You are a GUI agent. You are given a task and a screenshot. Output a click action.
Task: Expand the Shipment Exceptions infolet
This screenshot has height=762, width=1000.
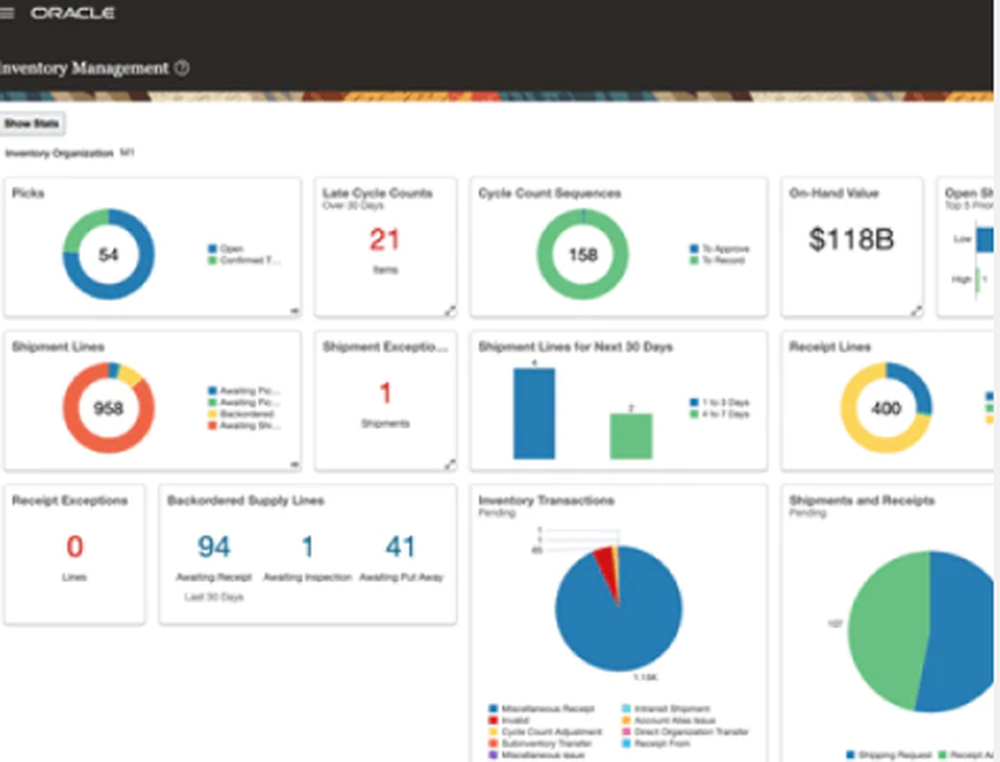pyautogui.click(x=451, y=465)
